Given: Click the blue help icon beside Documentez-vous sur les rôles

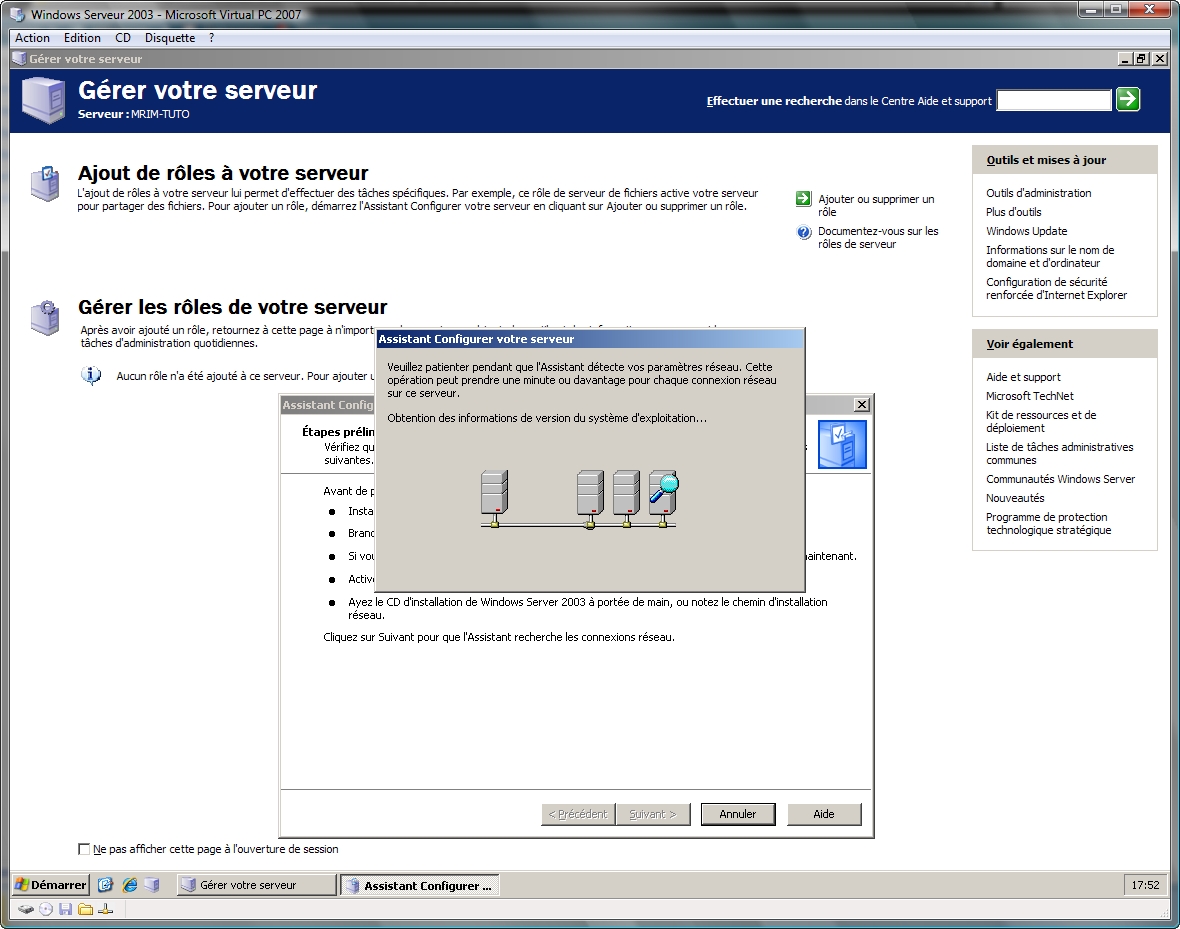Looking at the screenshot, I should (x=804, y=232).
